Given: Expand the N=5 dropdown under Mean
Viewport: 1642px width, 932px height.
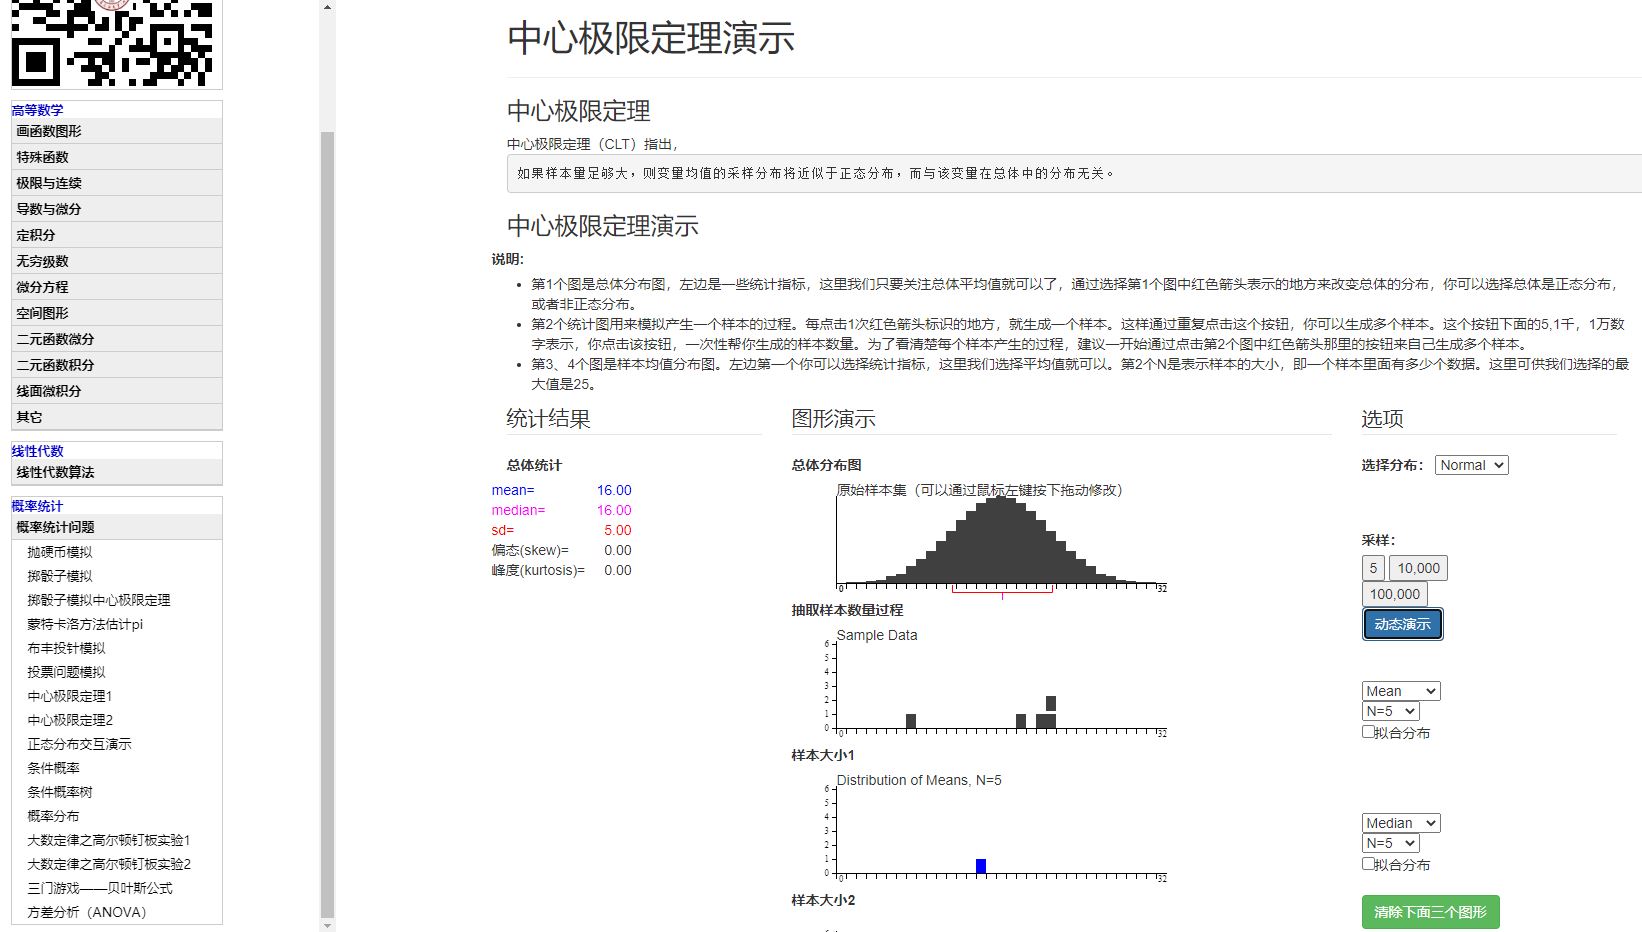Looking at the screenshot, I should (x=1390, y=711).
